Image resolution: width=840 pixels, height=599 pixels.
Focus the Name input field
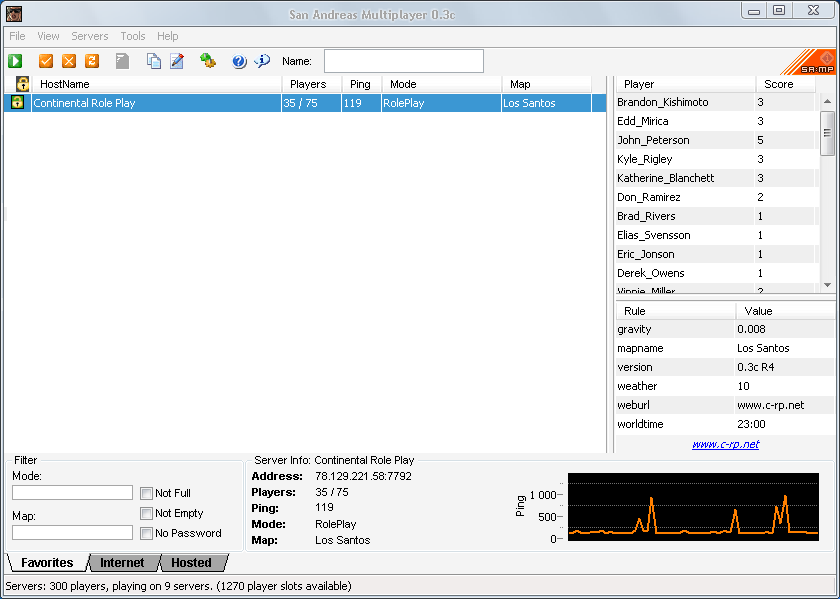pos(404,61)
